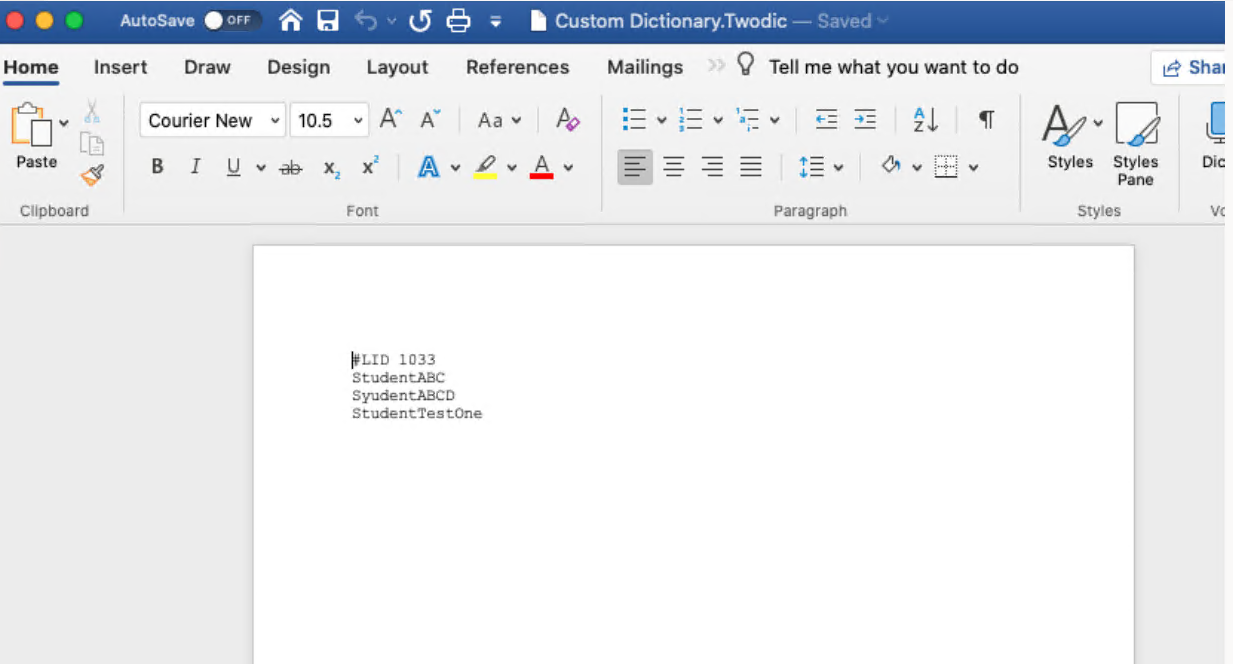
Task: Toggle Strikethrough formatting
Action: [291, 168]
